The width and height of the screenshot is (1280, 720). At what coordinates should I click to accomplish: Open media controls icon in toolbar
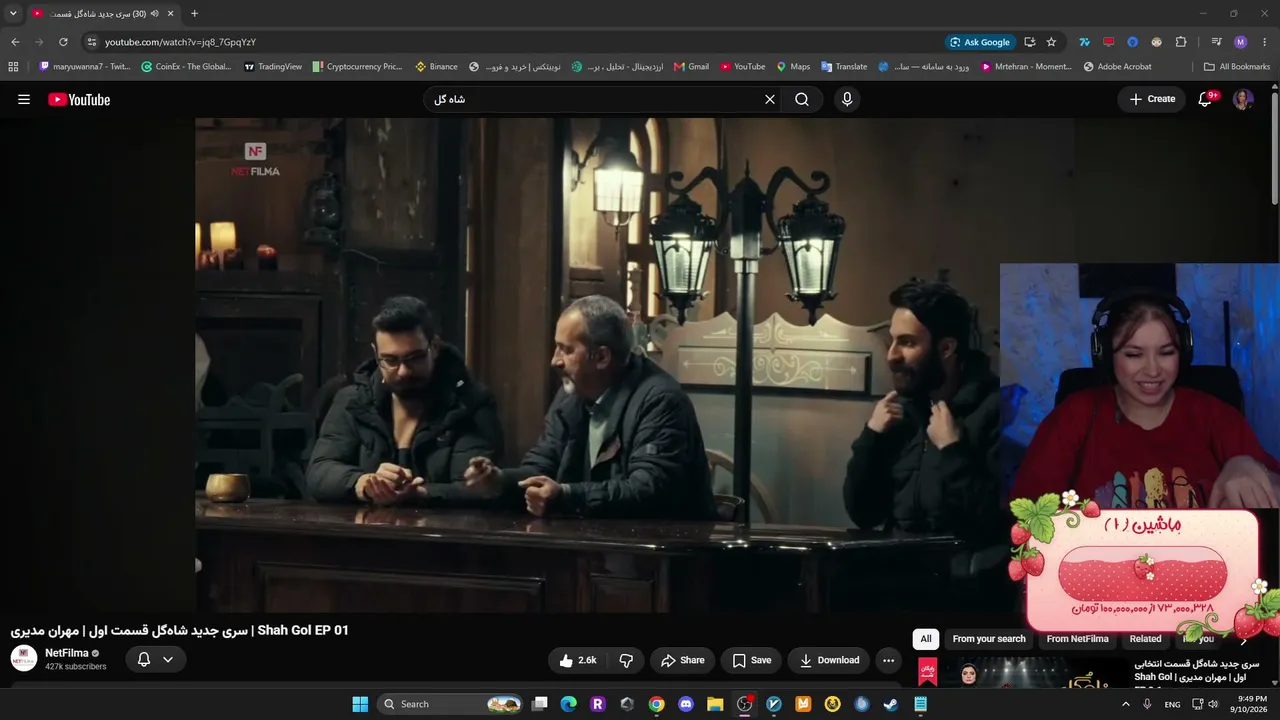coord(1216,42)
